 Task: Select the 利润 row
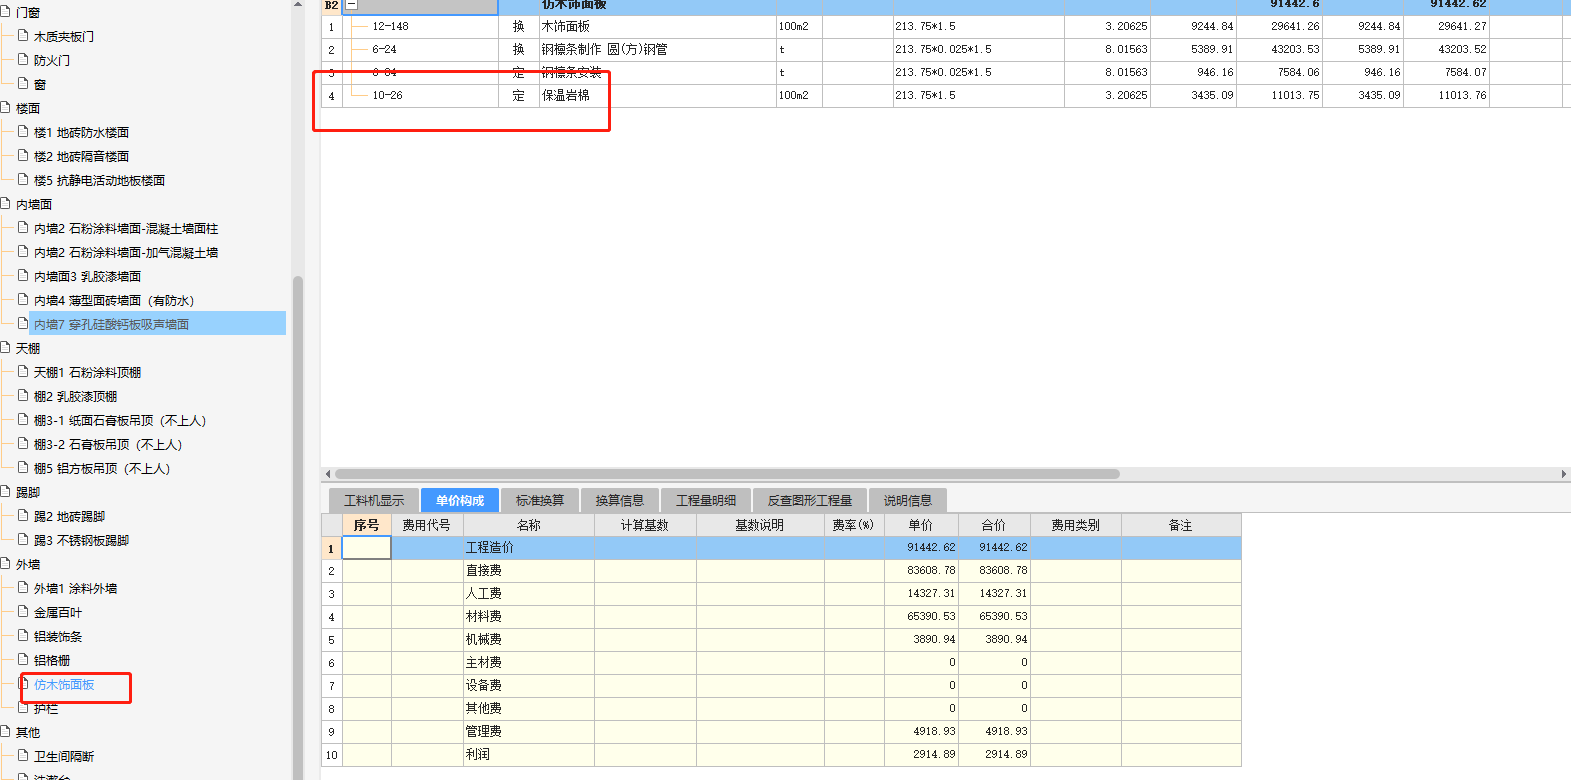click(781, 755)
